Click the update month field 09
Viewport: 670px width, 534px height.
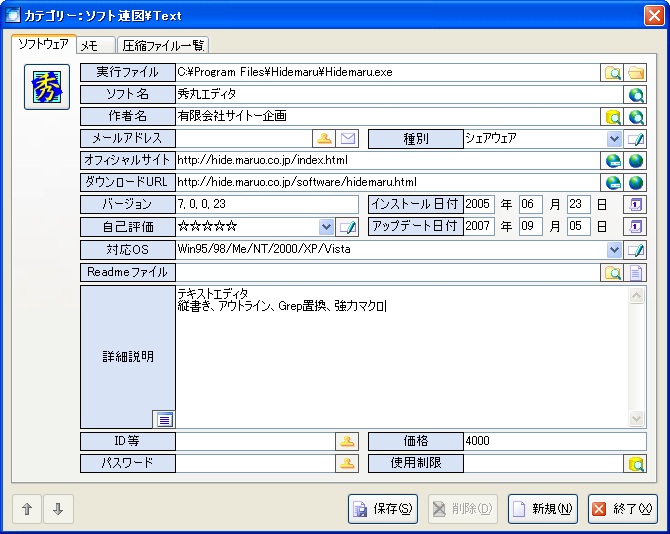click(x=531, y=226)
